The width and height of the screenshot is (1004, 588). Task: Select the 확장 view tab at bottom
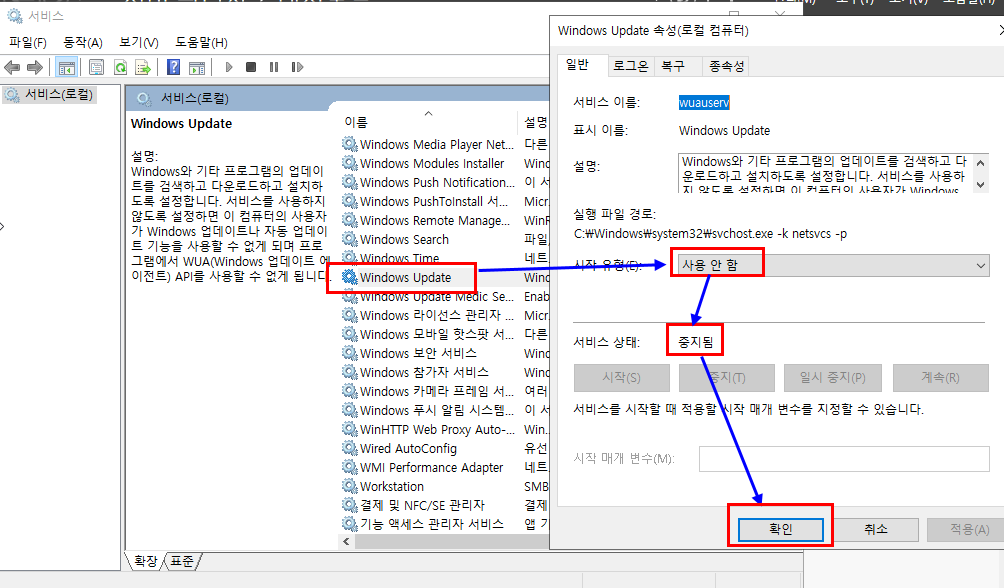[x=145, y=561]
